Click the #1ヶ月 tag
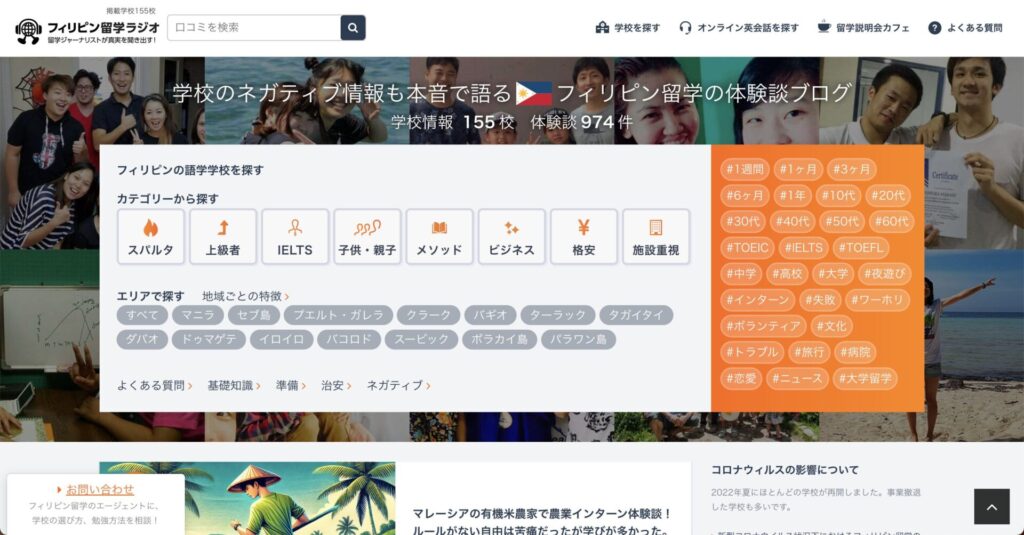 click(x=798, y=169)
